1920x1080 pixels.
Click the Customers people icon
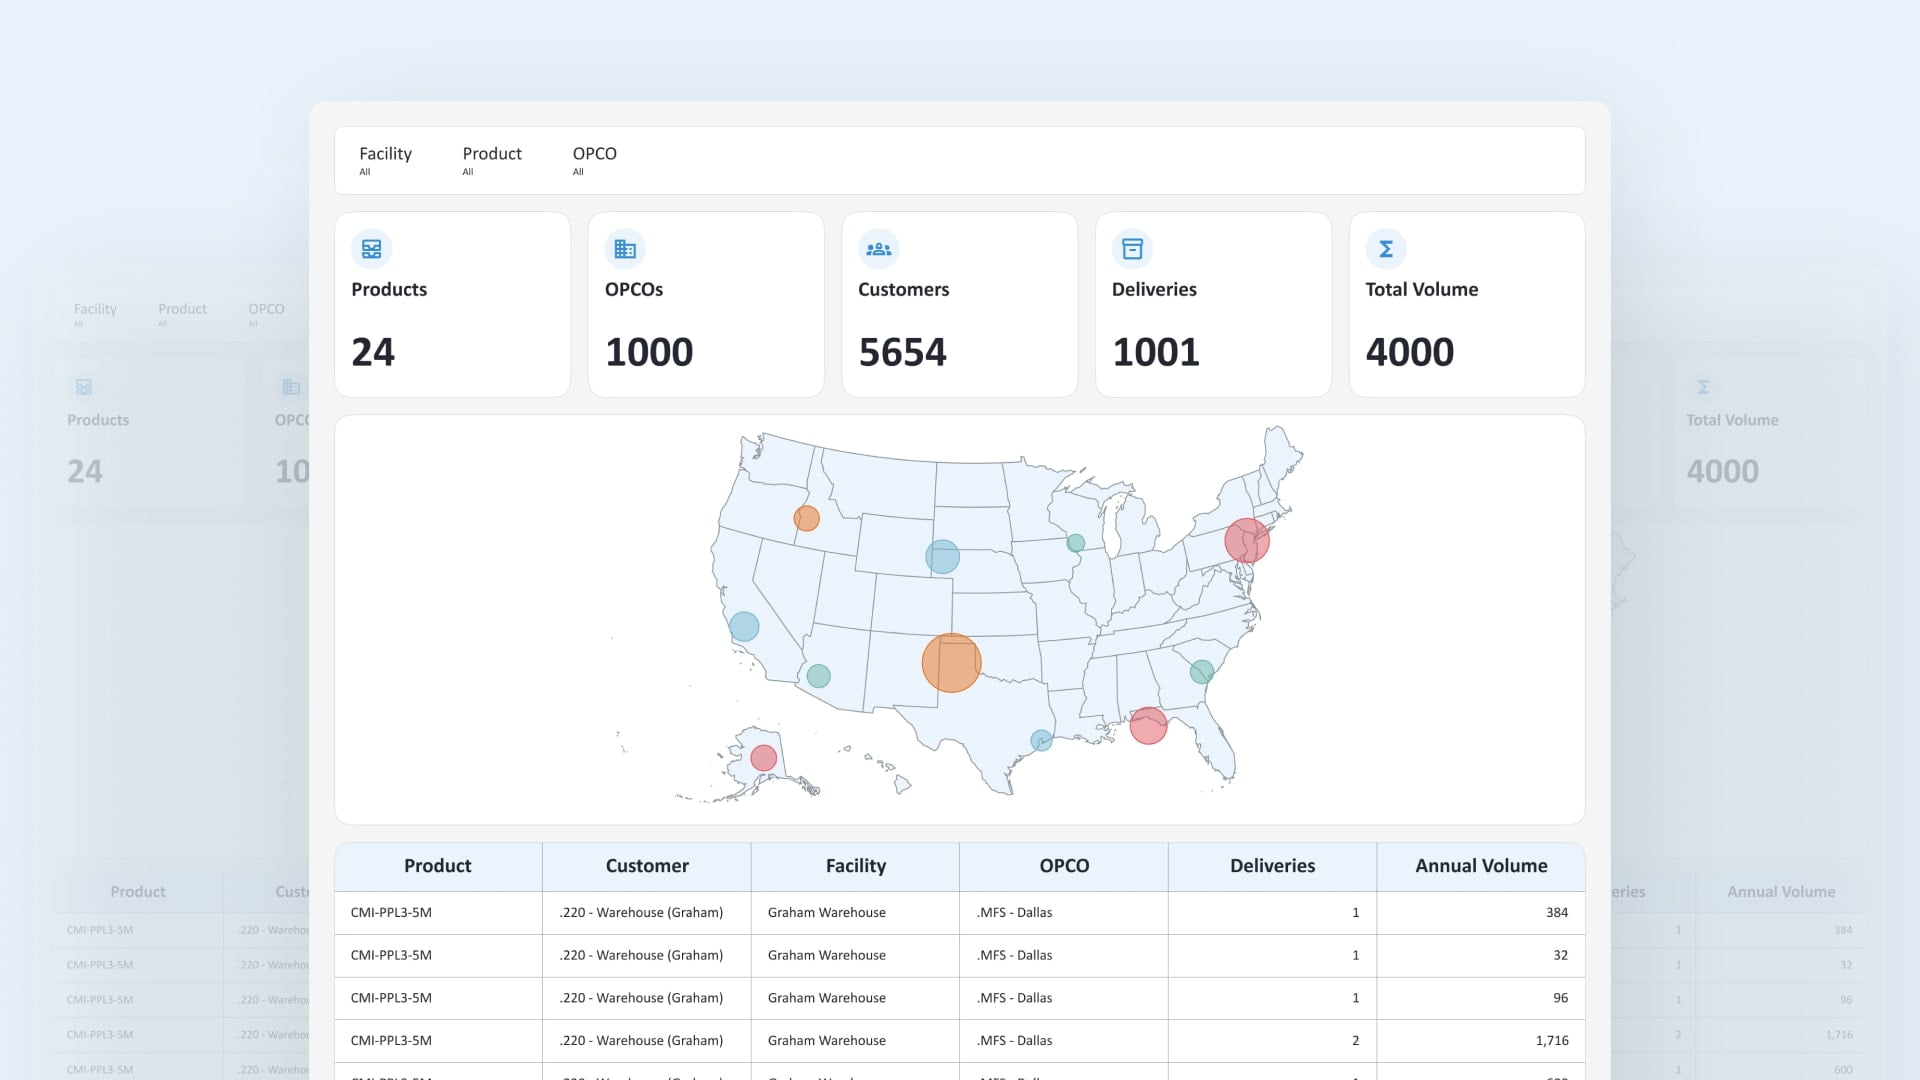tap(879, 249)
